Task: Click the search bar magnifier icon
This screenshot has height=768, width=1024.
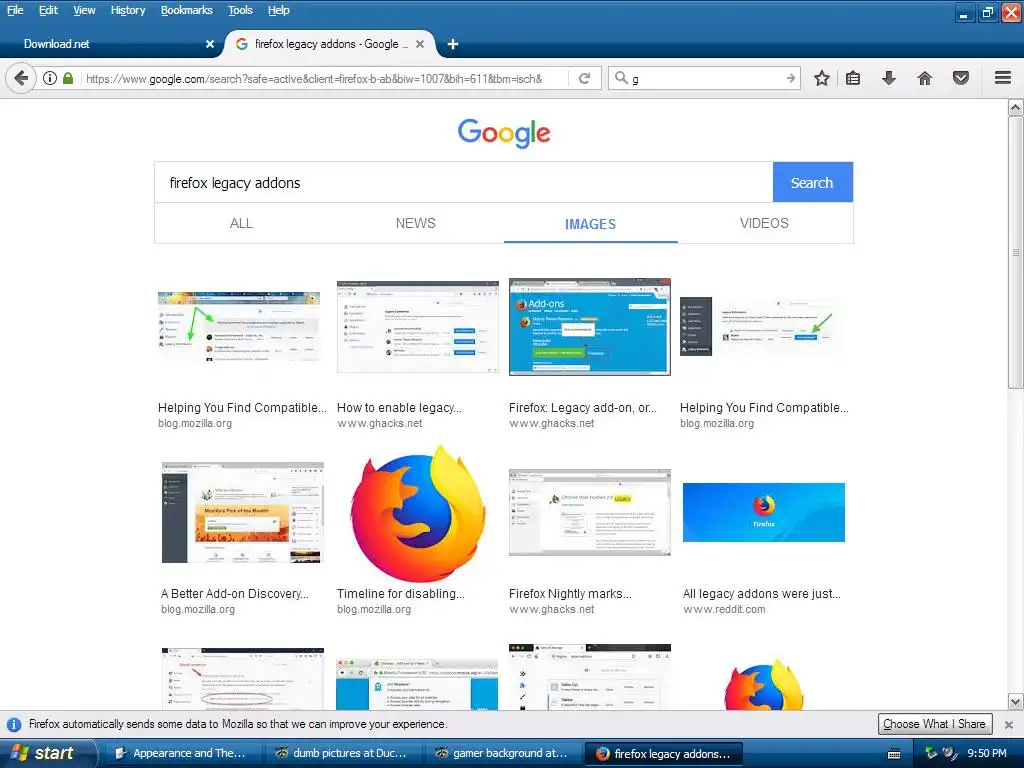Action: [x=621, y=78]
